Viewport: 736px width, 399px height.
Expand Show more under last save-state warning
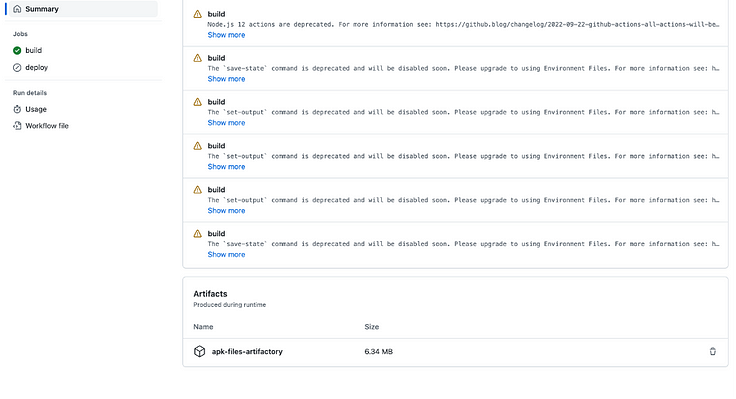click(226, 254)
